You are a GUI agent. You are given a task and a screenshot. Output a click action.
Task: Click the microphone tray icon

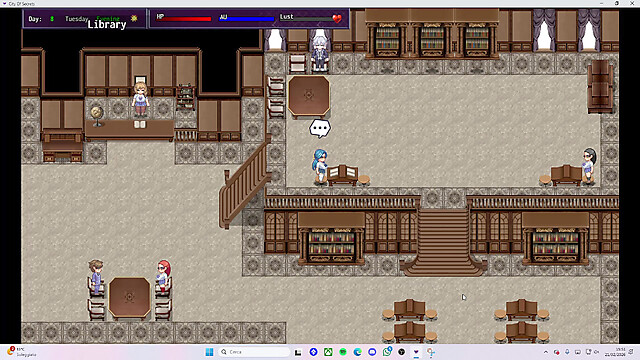[567, 352]
